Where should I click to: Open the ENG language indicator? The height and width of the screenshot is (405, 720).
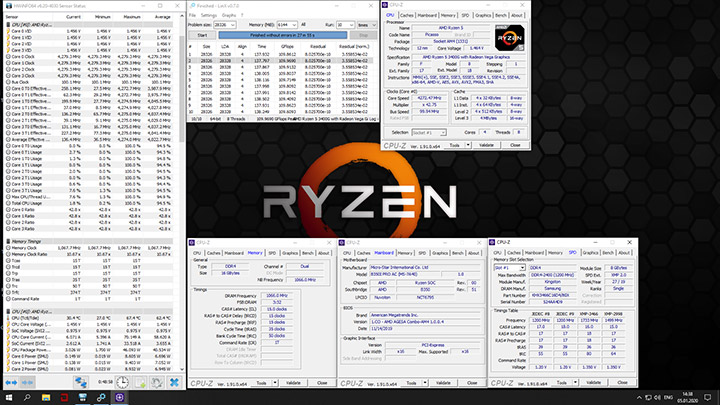[669, 398]
